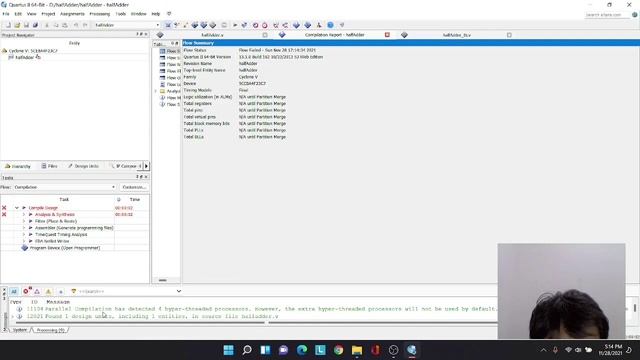Expand the message search dropdown chevron
The width and height of the screenshot is (640, 360).
pyautogui.click(x=178, y=291)
